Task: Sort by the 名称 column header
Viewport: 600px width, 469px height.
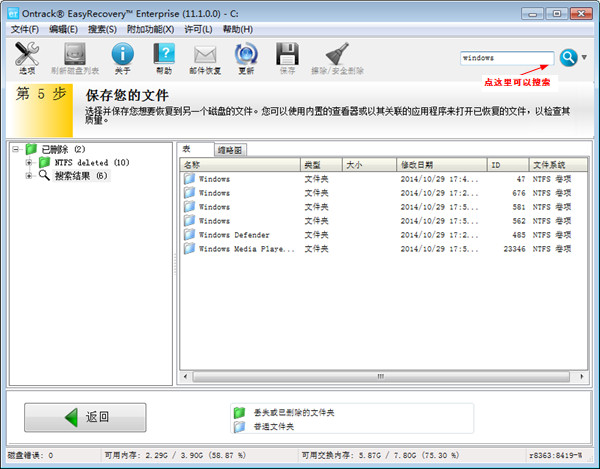Action: pyautogui.click(x=240, y=165)
